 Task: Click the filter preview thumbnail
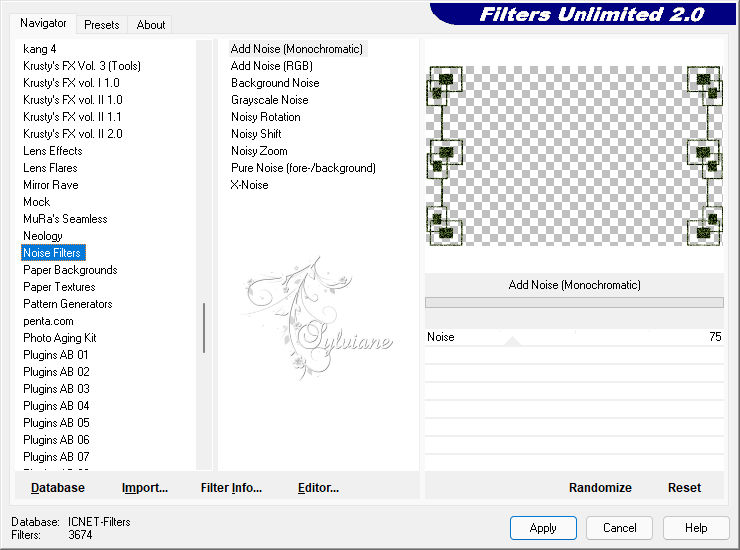point(574,156)
